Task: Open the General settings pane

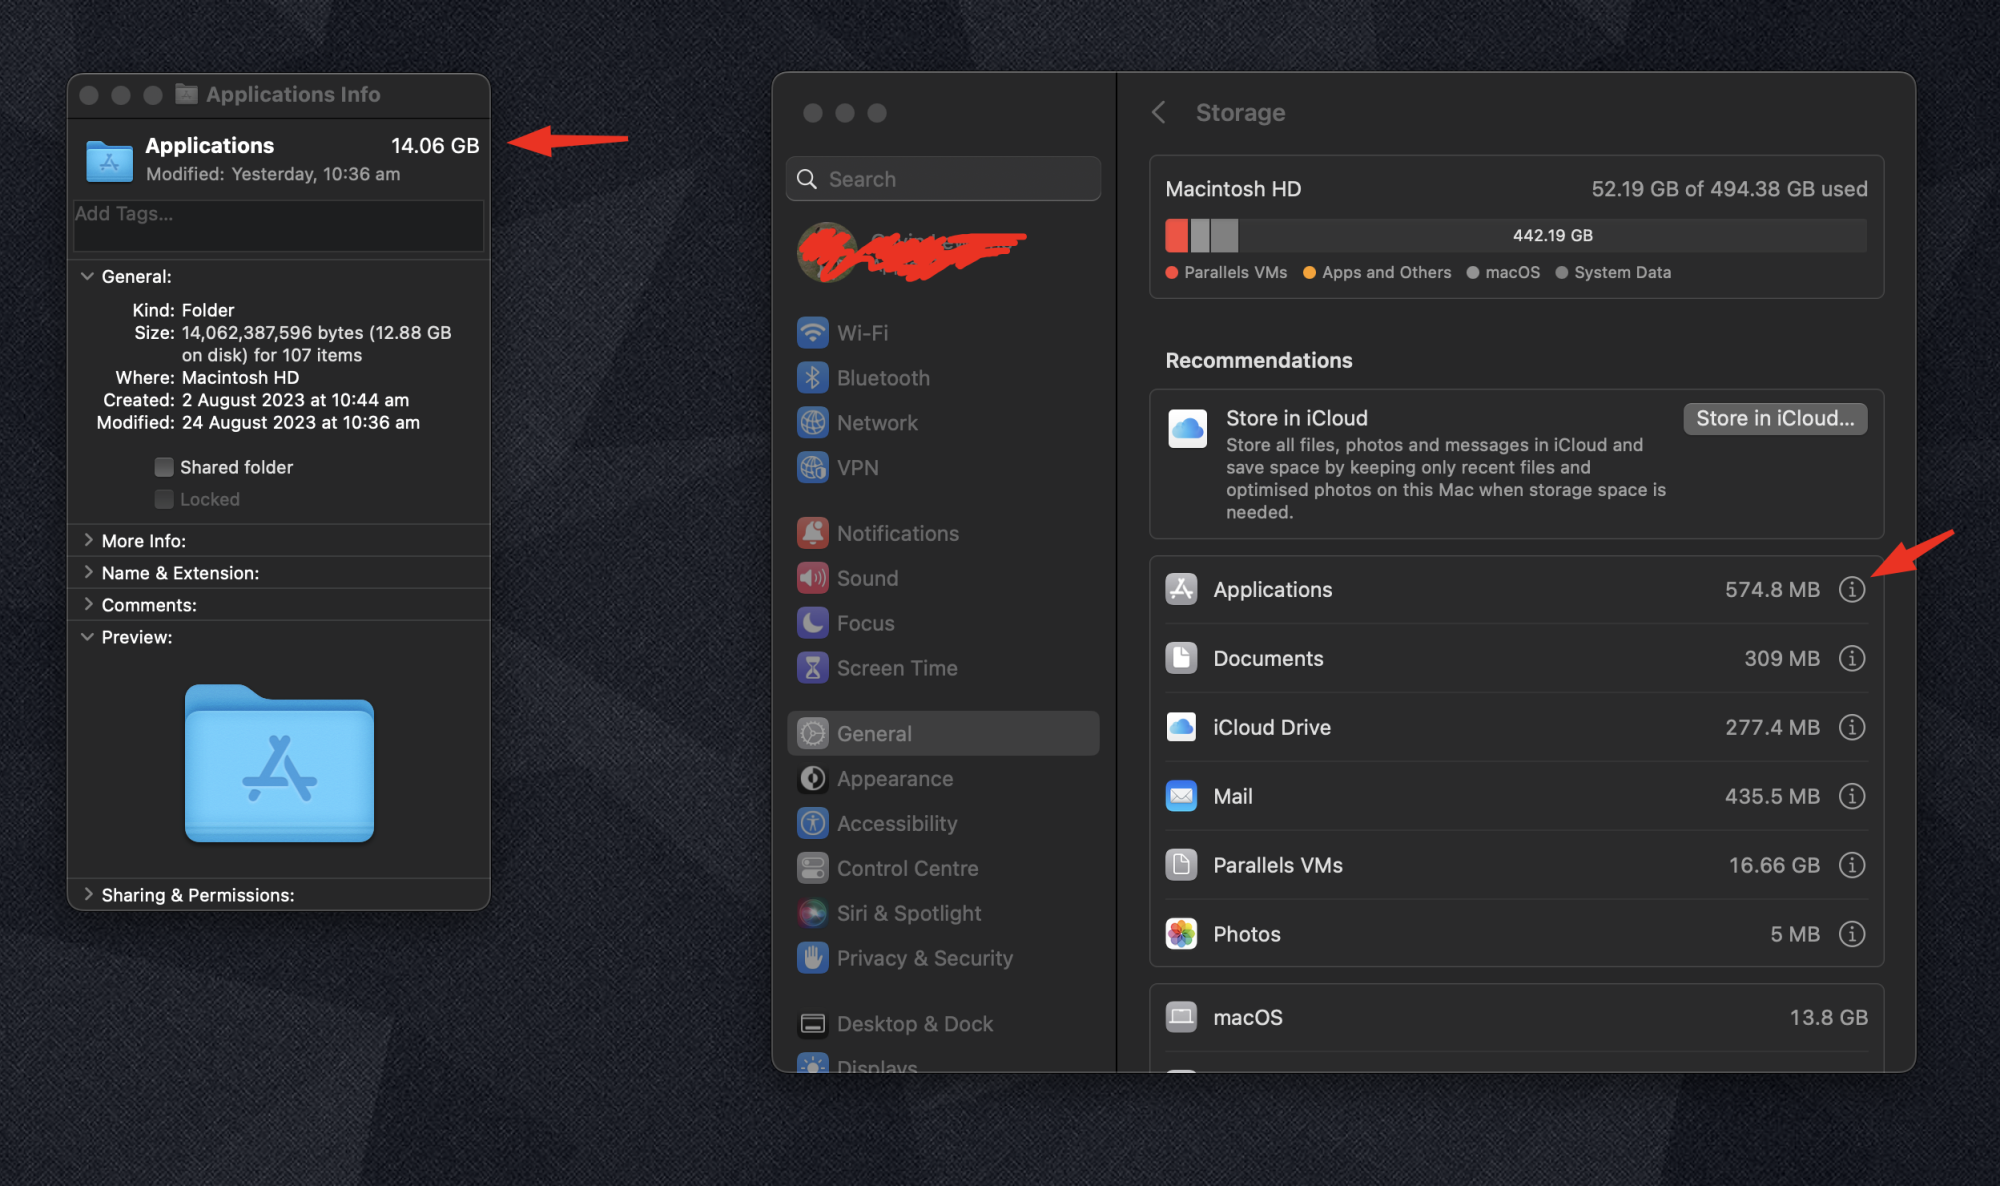Action: point(943,734)
